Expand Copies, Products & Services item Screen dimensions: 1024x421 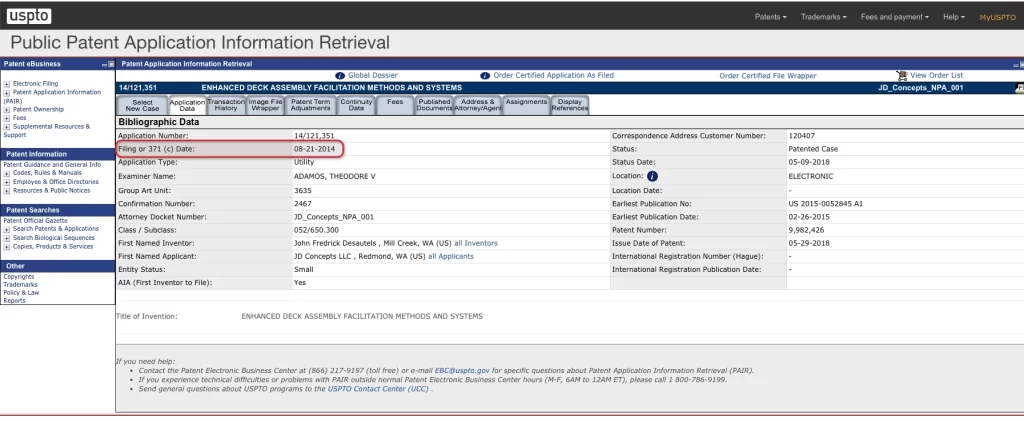tap(7, 247)
